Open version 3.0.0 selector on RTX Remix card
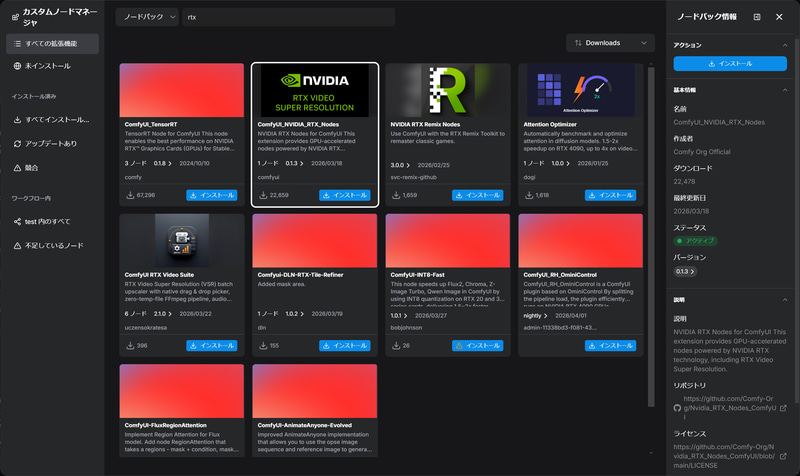 (x=401, y=165)
